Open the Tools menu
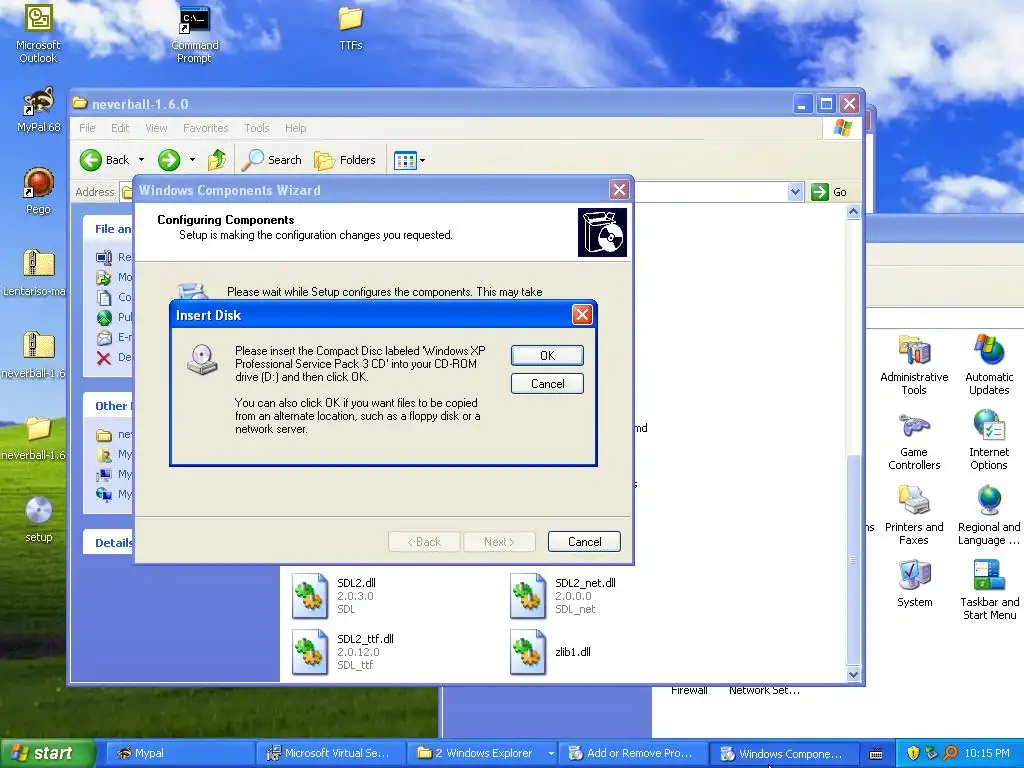The width and height of the screenshot is (1024, 768). [257, 128]
